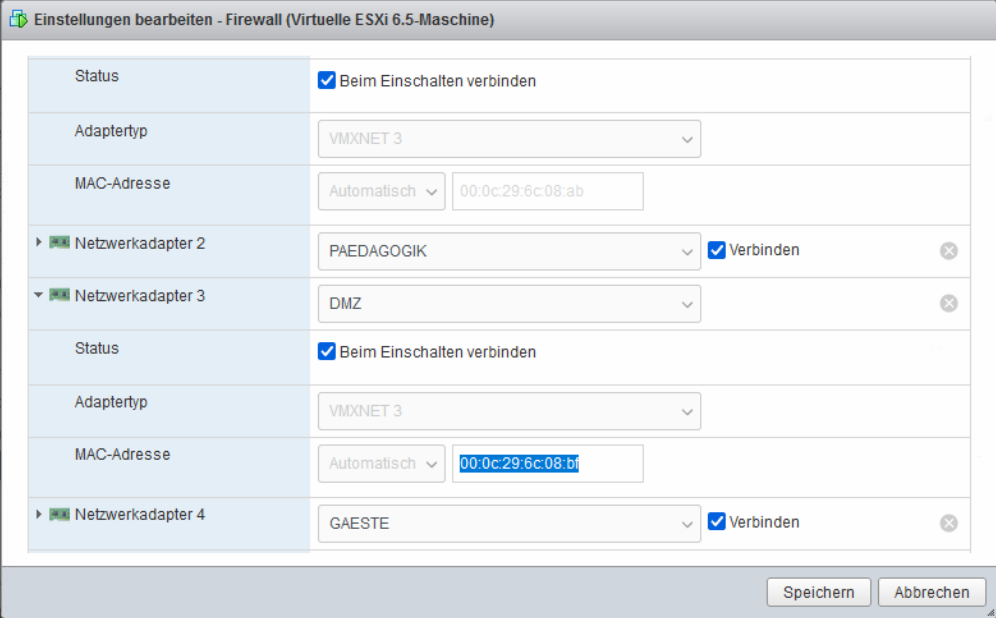Click the VM icon in the title bar
Image resolution: width=996 pixels, height=618 pixels.
18,19
